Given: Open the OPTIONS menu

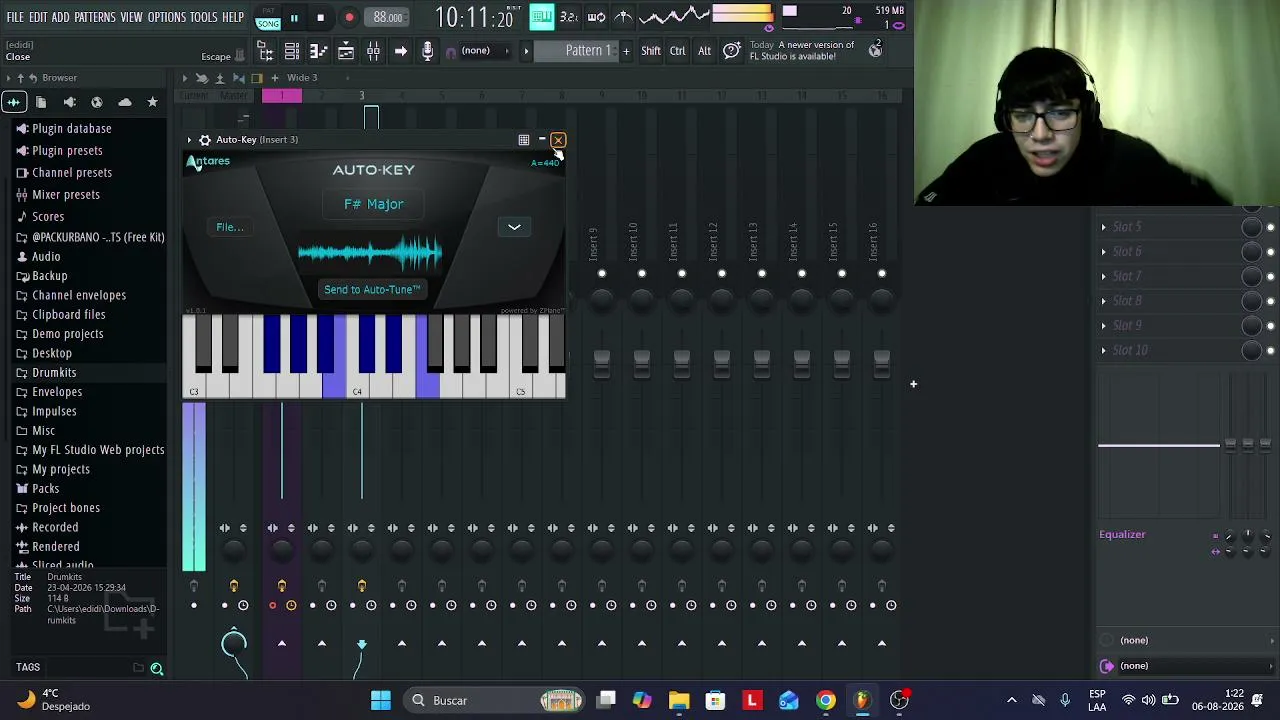Looking at the screenshot, I should click(x=167, y=18).
